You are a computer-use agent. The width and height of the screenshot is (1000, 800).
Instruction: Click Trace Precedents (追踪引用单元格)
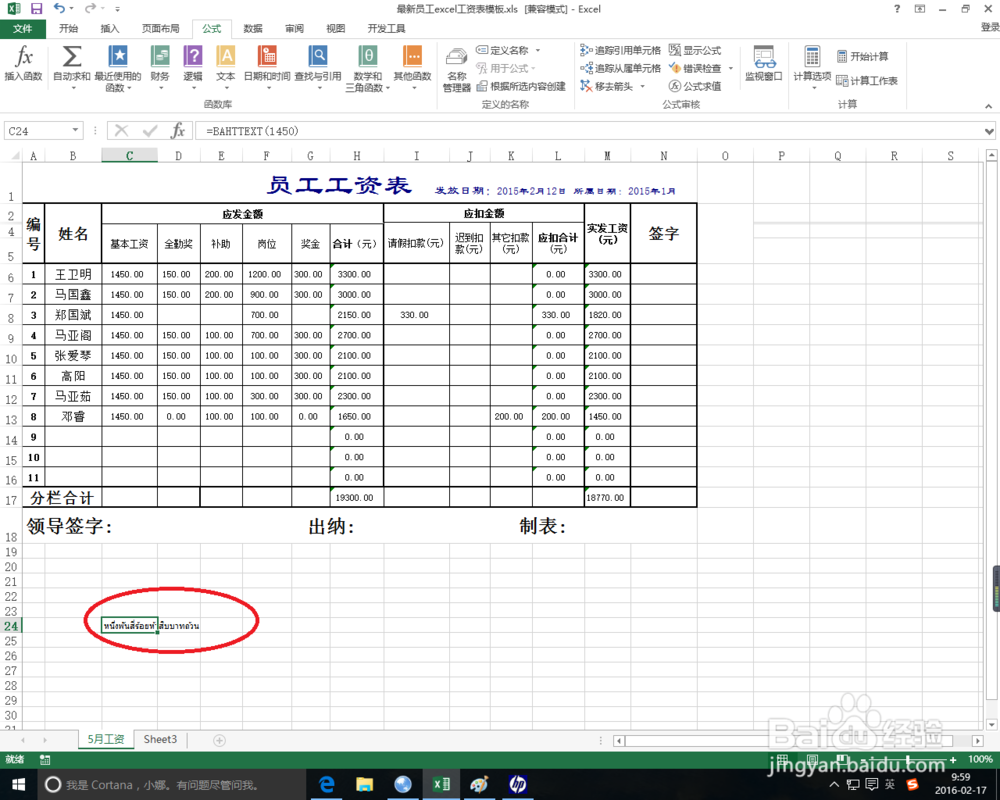621,50
